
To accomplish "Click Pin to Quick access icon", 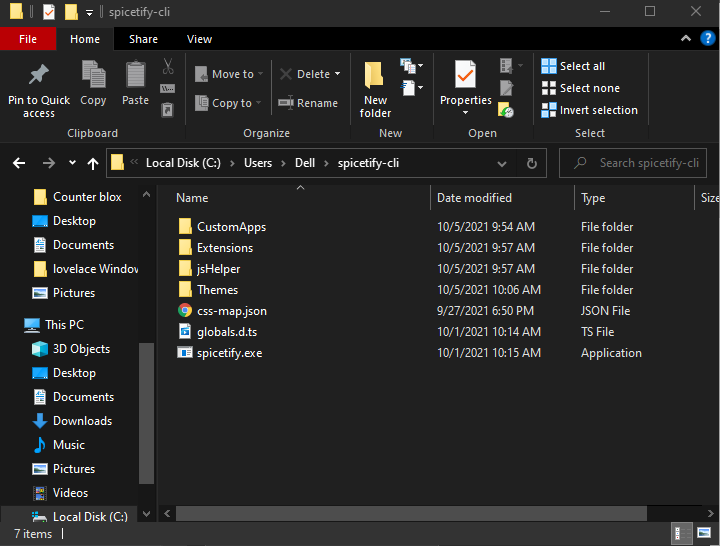I will [x=39, y=75].
